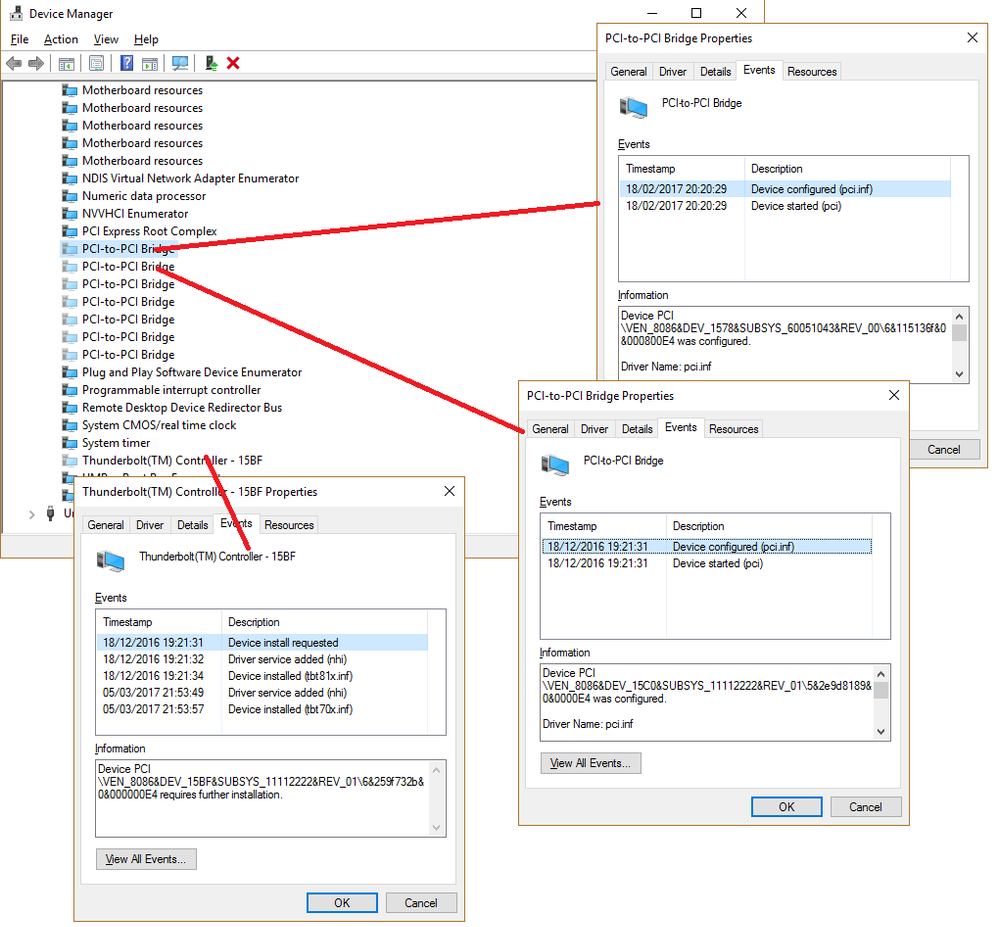Click the toolbar Forward arrow
Viewport: 999px width, 927px height.
[x=36, y=63]
